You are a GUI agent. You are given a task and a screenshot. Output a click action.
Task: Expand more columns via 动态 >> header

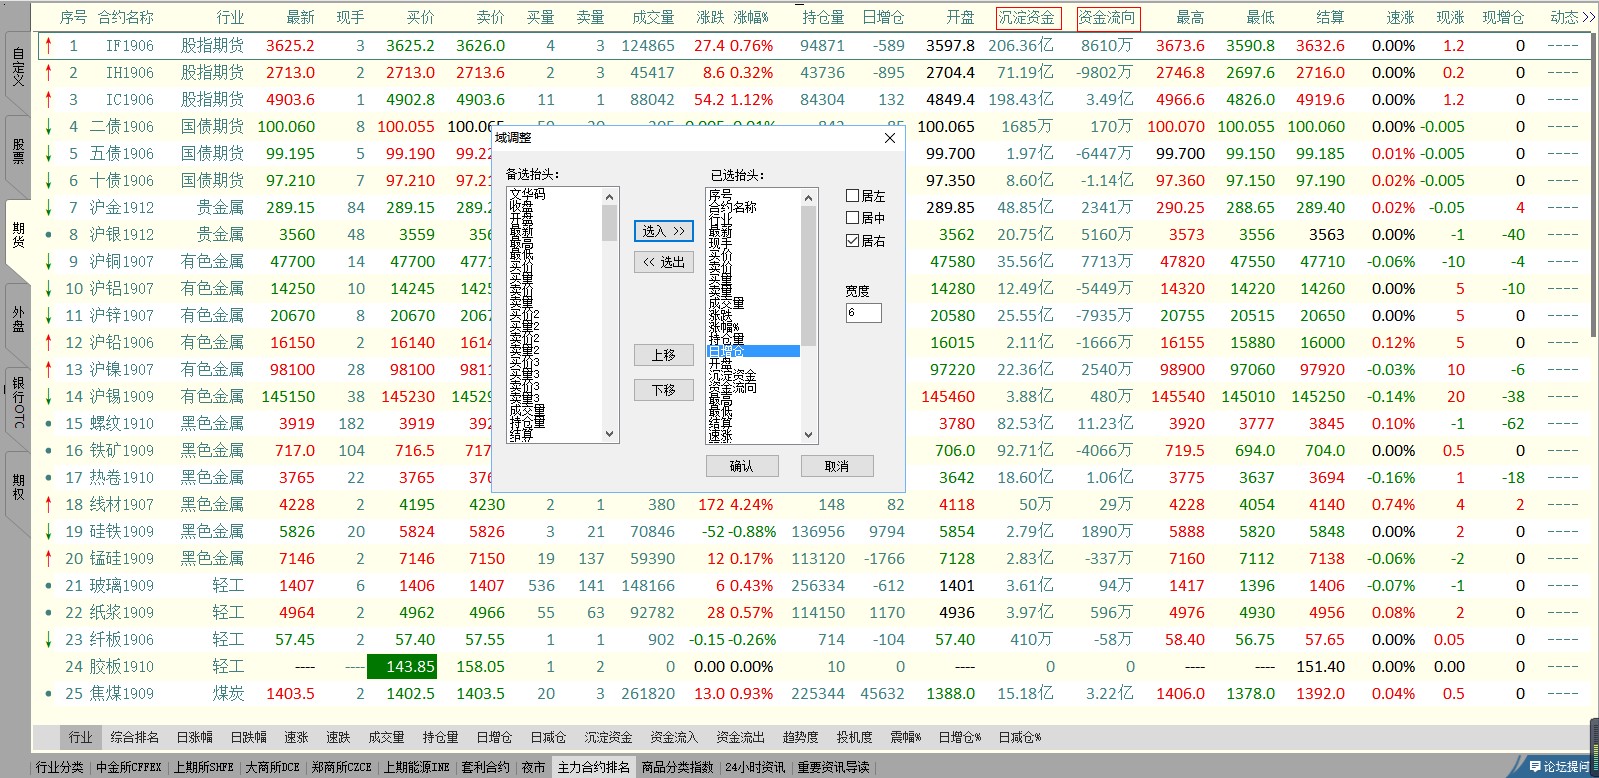pos(1572,17)
